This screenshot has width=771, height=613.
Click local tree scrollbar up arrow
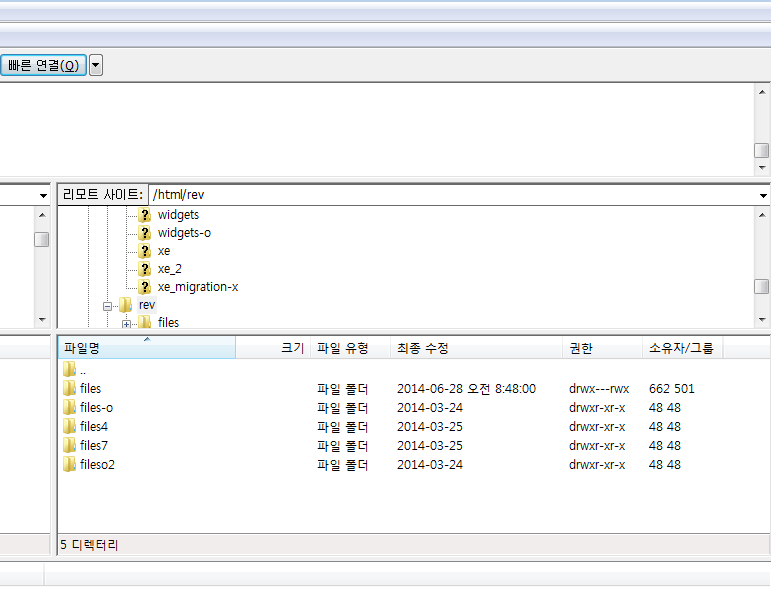(42, 215)
